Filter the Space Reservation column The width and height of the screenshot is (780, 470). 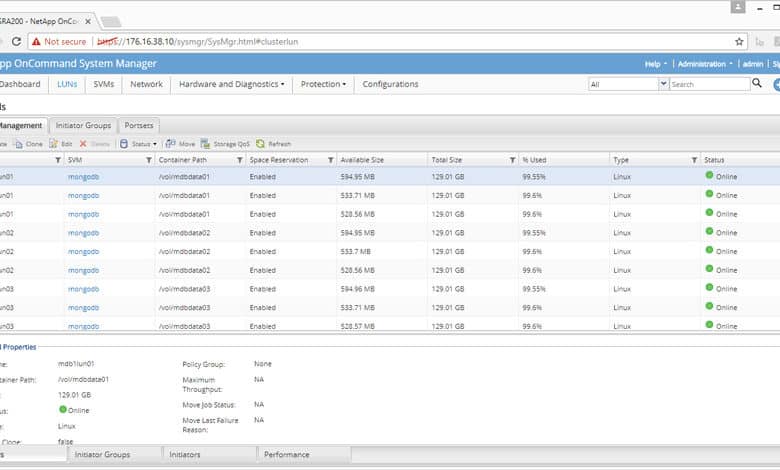pyautogui.click(x=331, y=160)
